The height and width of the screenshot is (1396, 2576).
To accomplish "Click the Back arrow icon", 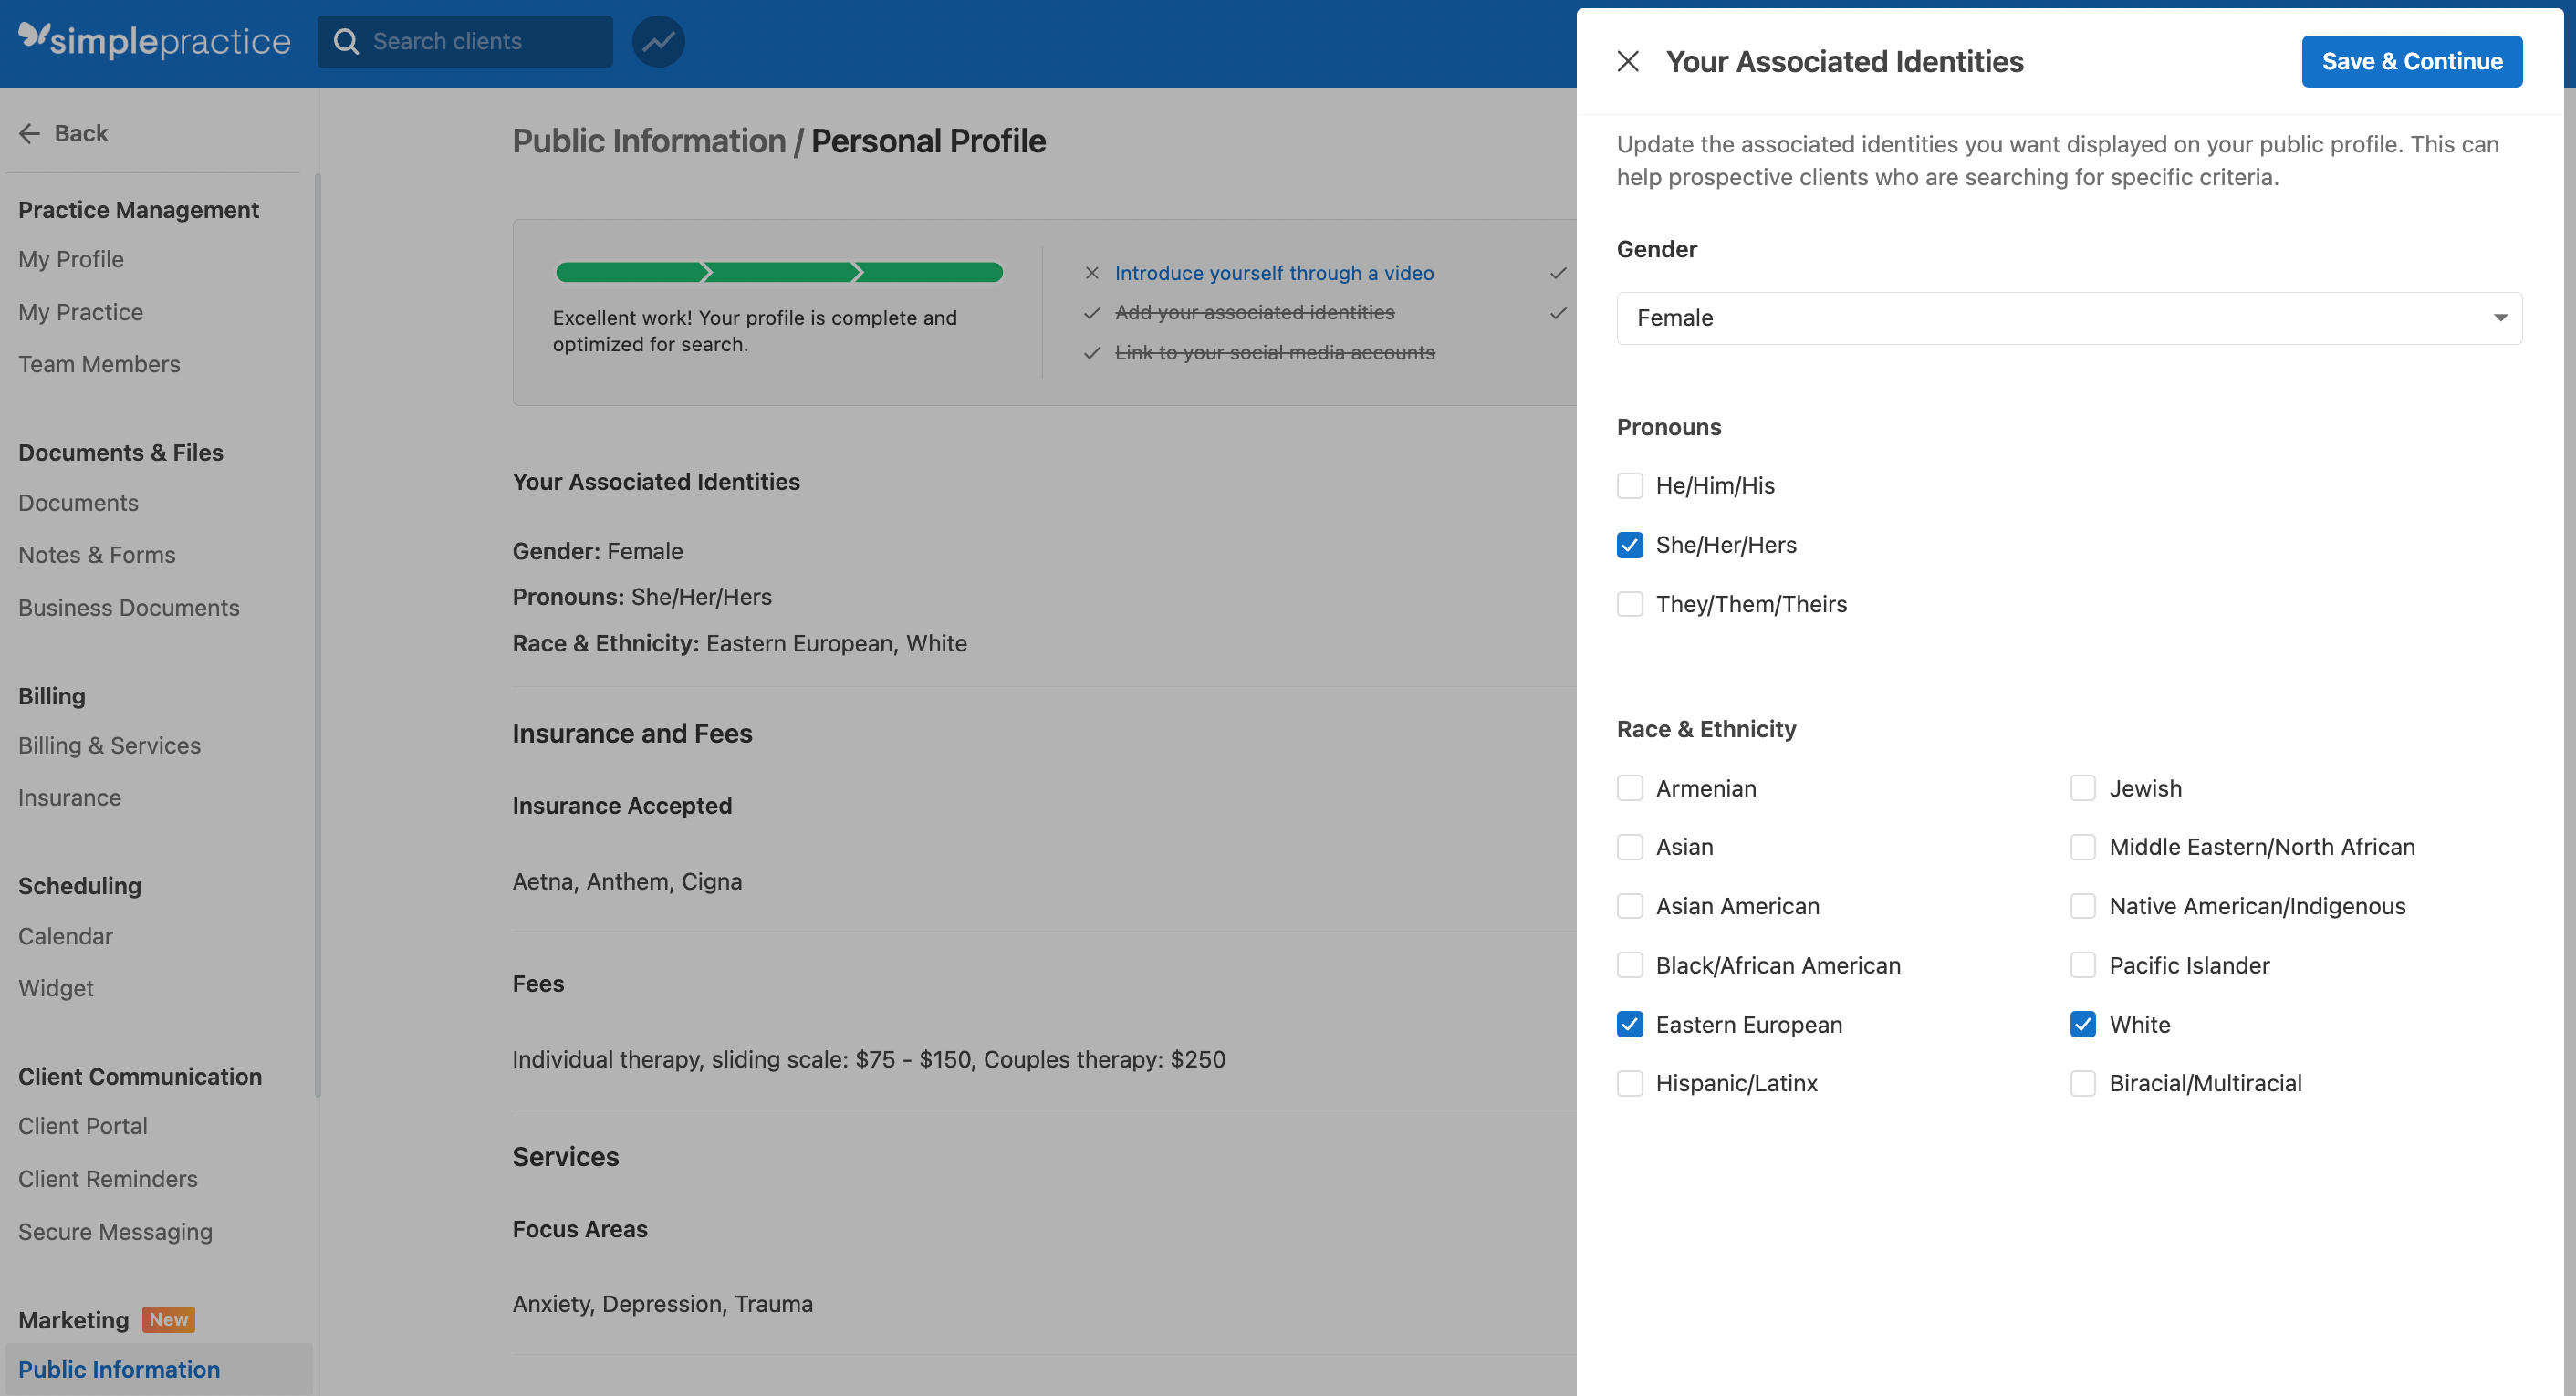I will [30, 134].
